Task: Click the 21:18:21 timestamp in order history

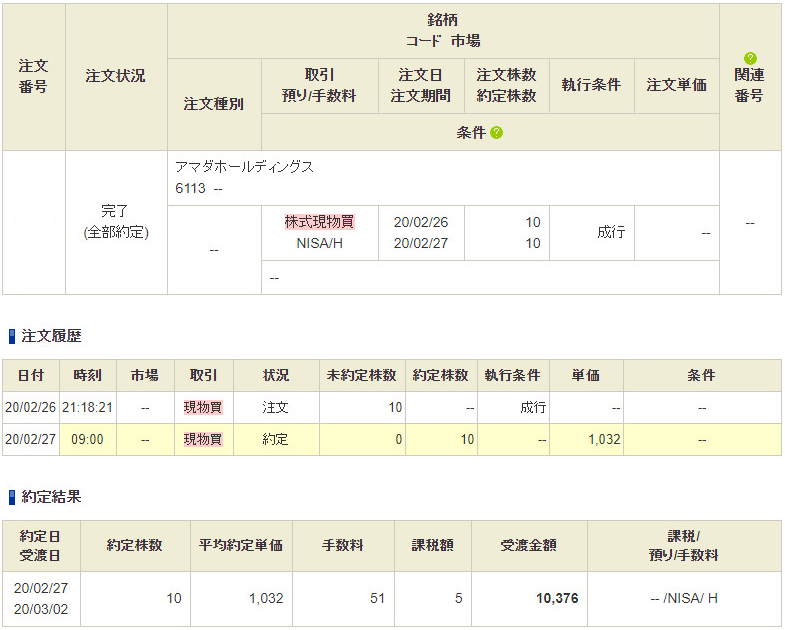Action: point(87,408)
